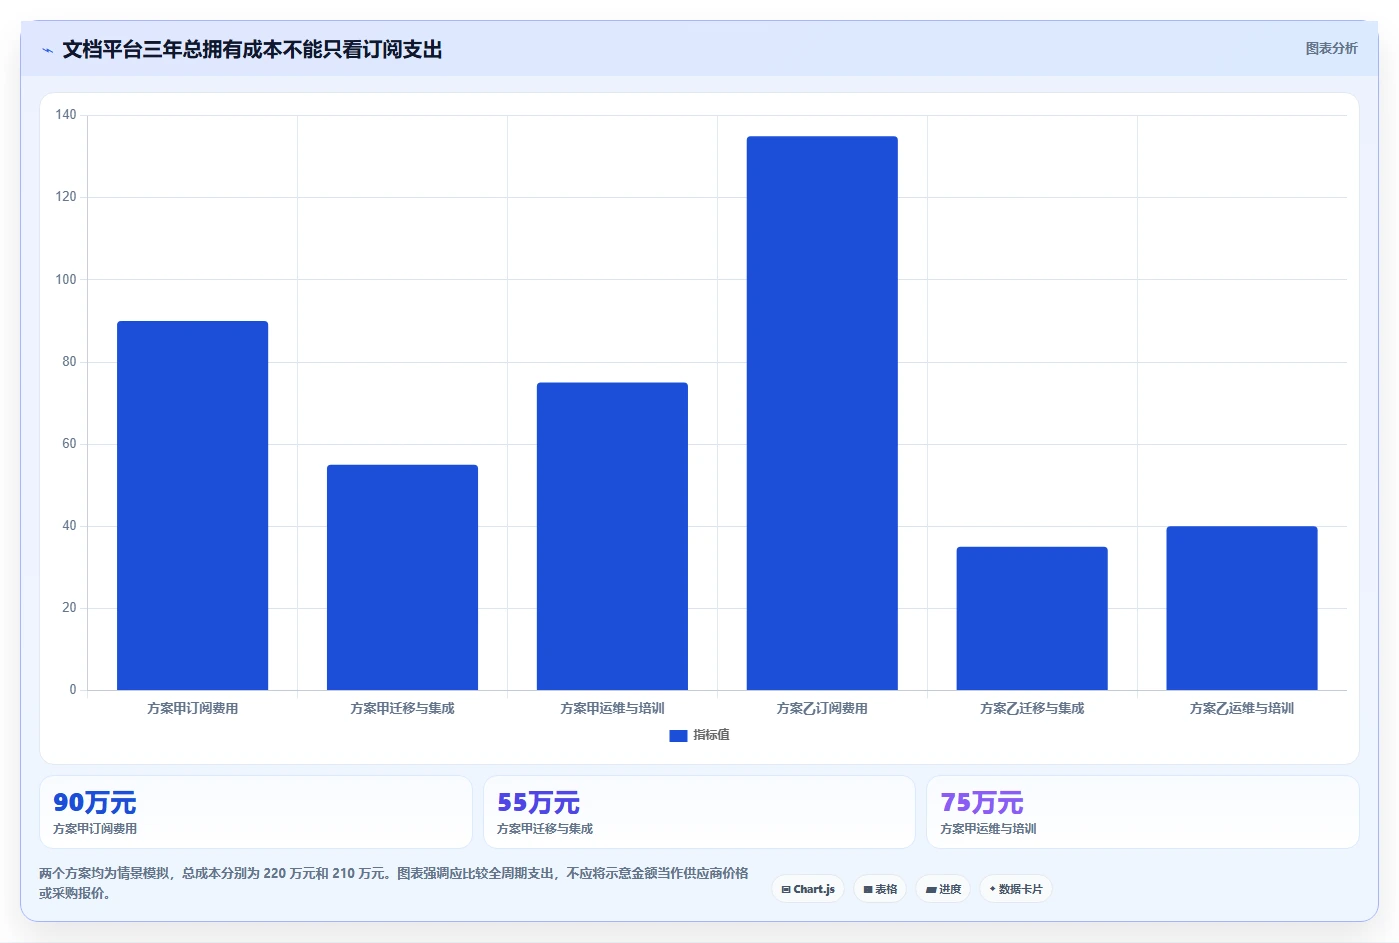Click x-axis label 方案乙迁移与集成
The height and width of the screenshot is (943, 1399).
[1032, 708]
